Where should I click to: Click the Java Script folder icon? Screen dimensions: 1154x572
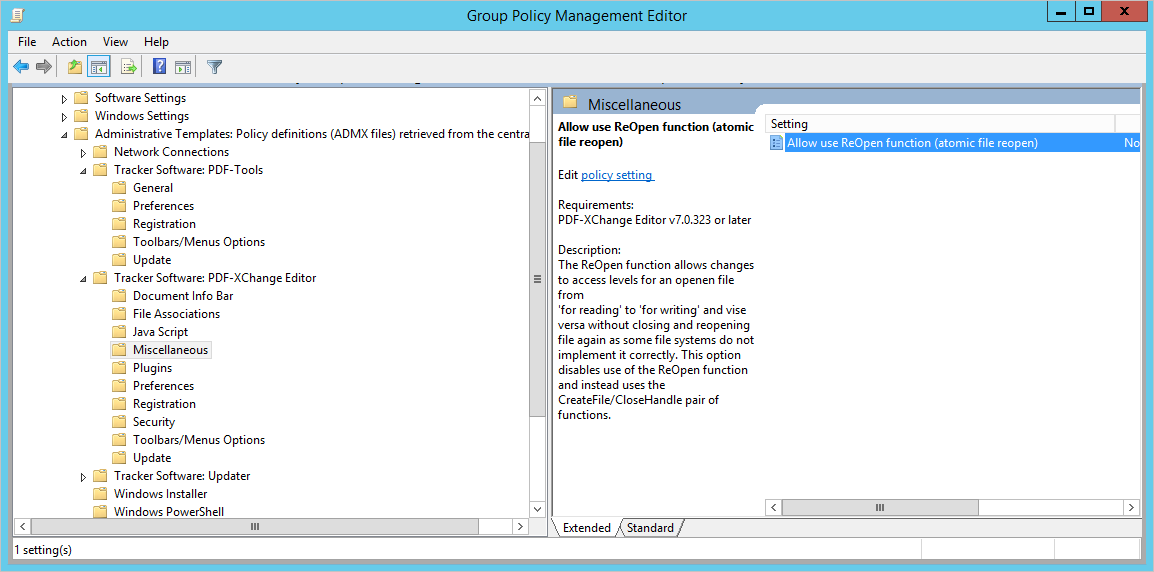pyautogui.click(x=119, y=332)
